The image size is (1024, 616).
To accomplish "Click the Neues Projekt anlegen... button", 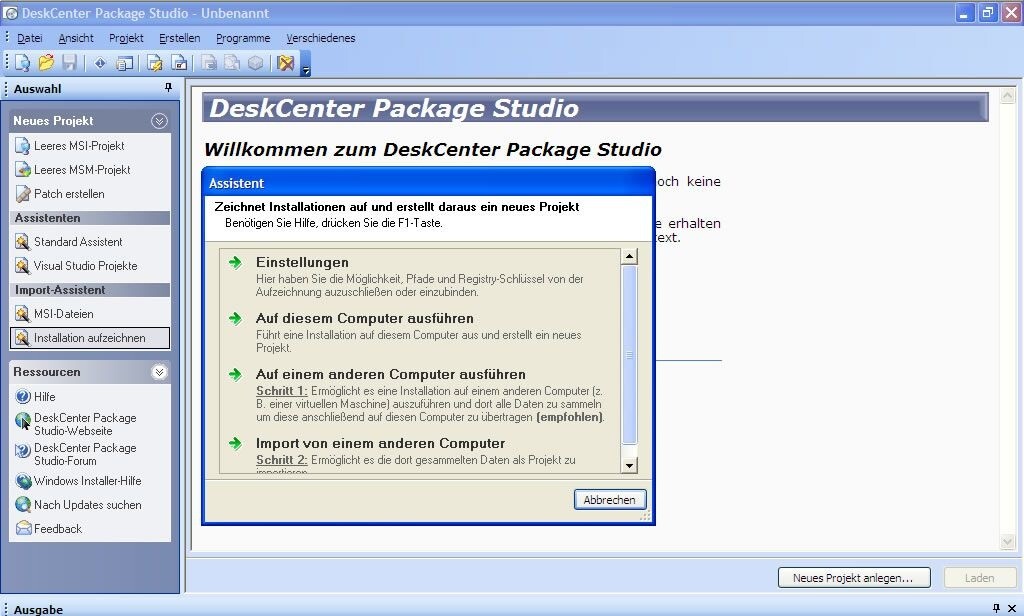I will point(854,578).
